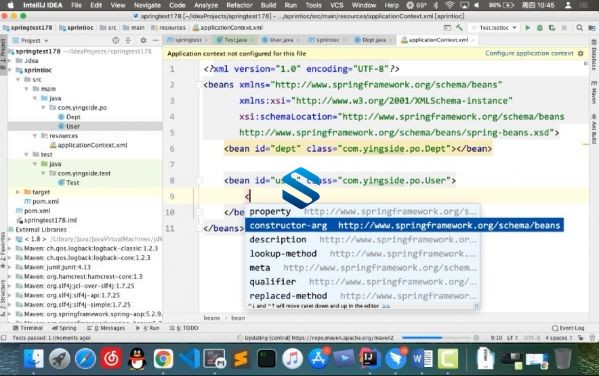This screenshot has height=376, width=599.
Task: Open the 6: TODO tool window
Action: pos(184,328)
